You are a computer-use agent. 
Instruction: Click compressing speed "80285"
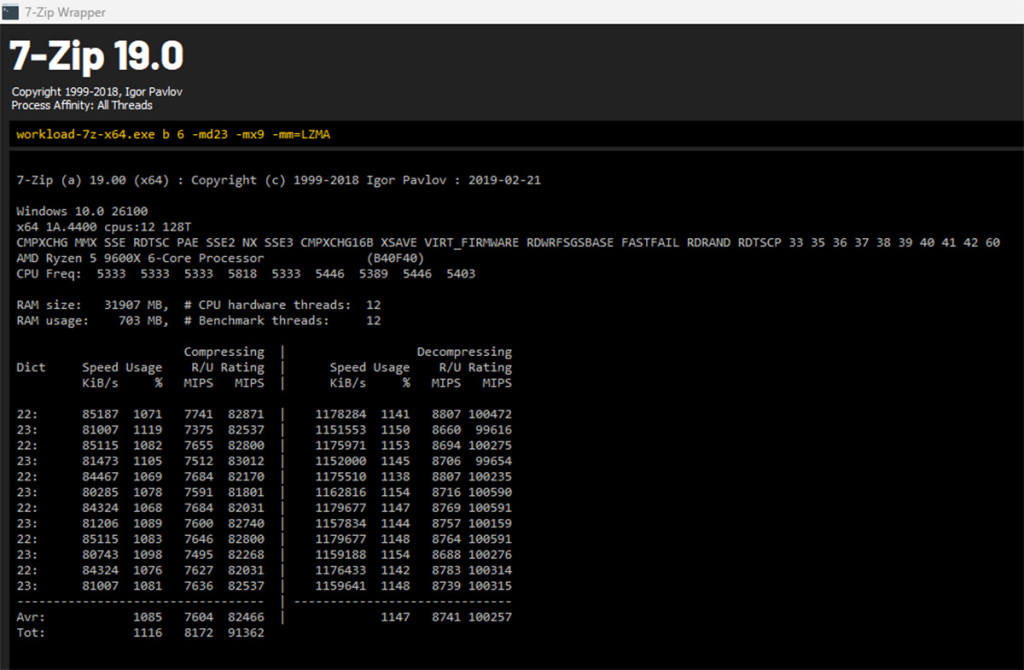click(x=101, y=492)
